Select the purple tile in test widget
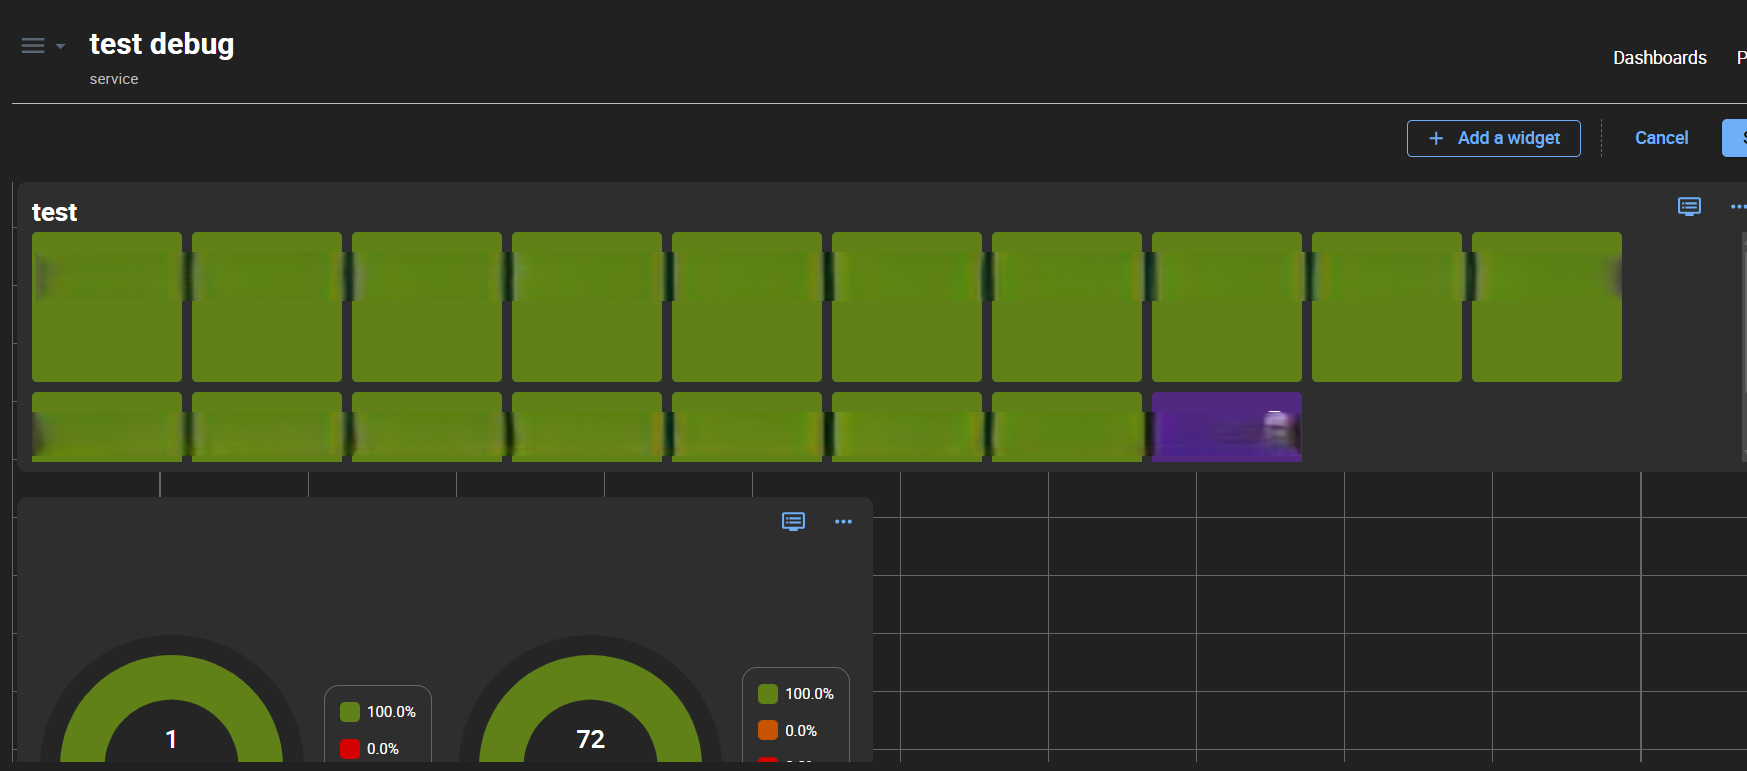This screenshot has width=1747, height=771. [x=1226, y=426]
